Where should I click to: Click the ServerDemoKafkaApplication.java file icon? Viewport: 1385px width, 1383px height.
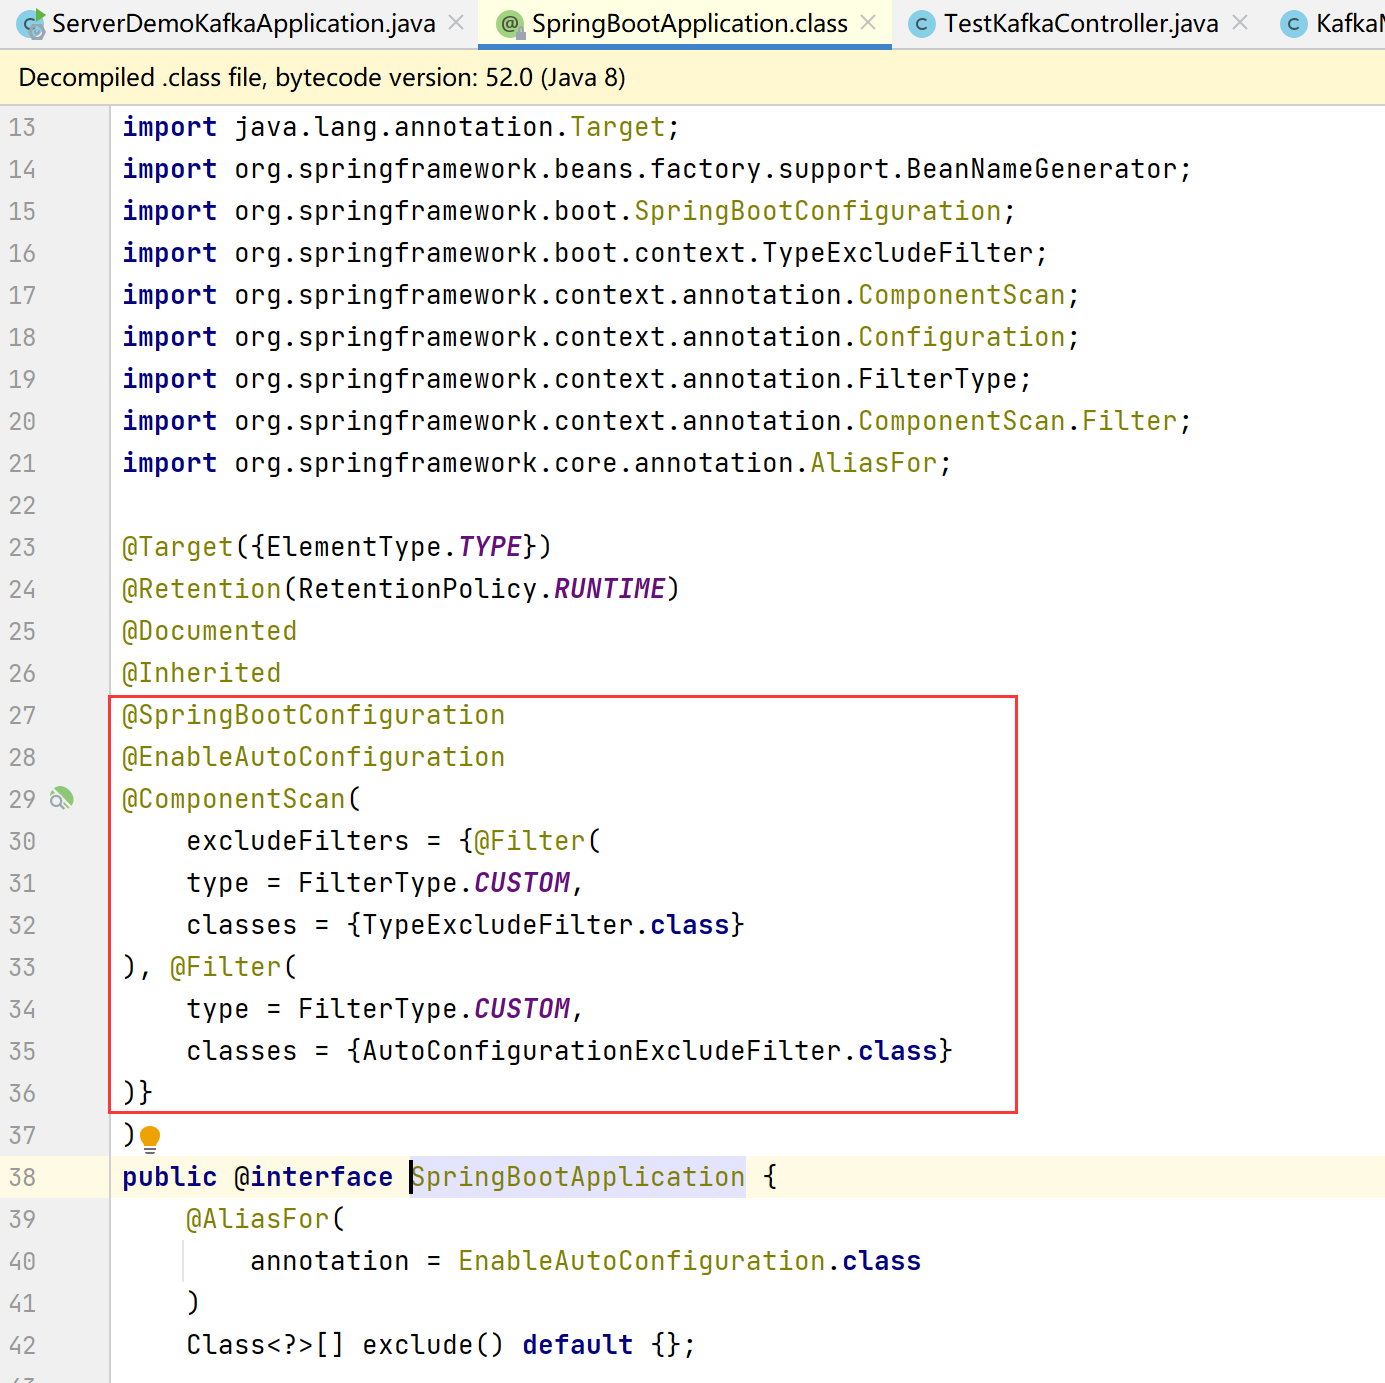31,23
